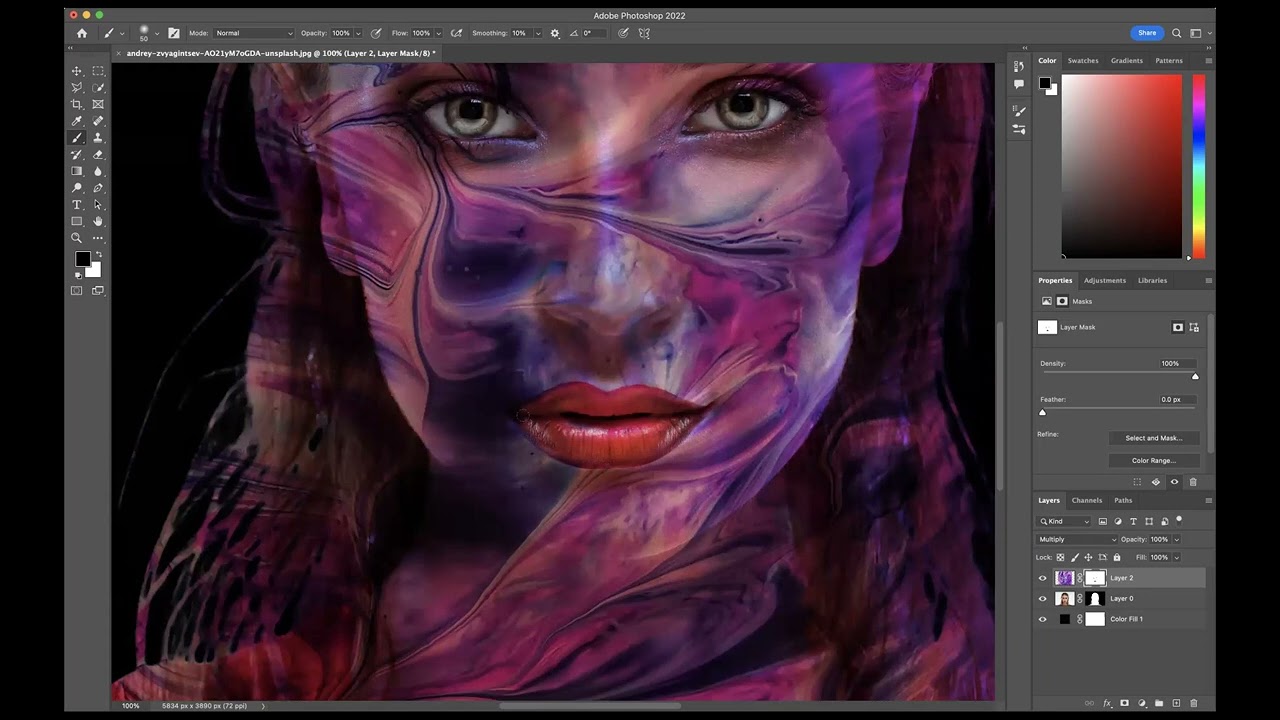The height and width of the screenshot is (720, 1280).
Task: Select the History Brush tool
Action: [76, 155]
